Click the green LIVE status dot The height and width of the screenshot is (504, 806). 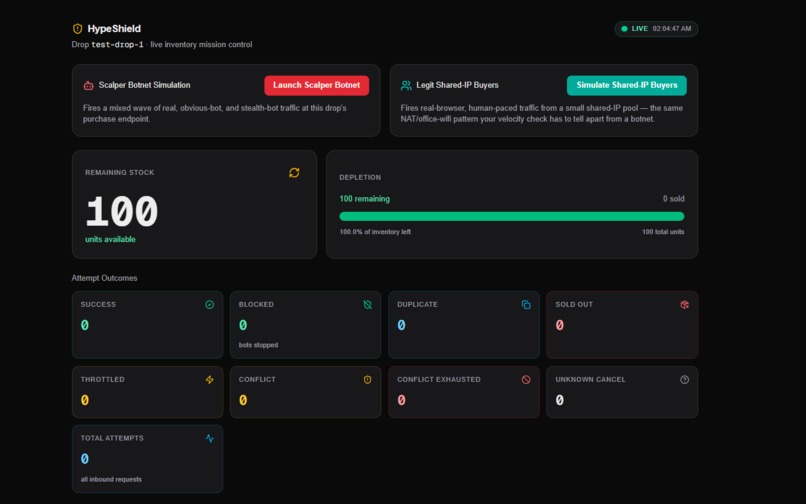pyautogui.click(x=624, y=29)
